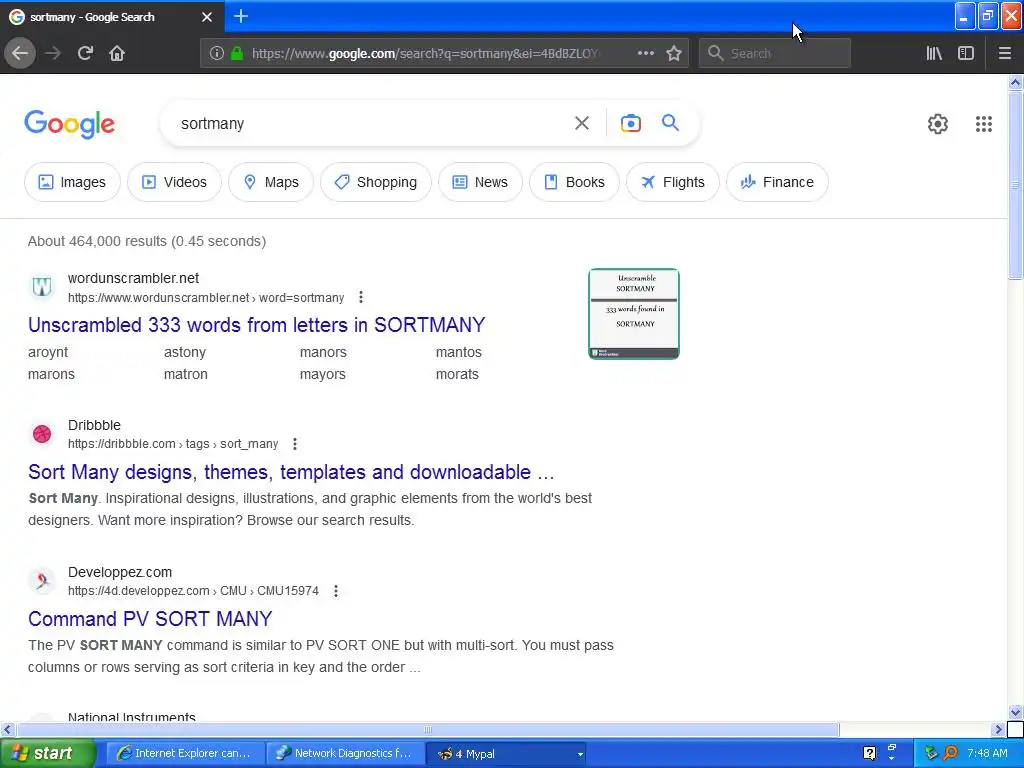This screenshot has width=1024, height=768.
Task: Focus the browser address bar URL
Action: pyautogui.click(x=424, y=53)
